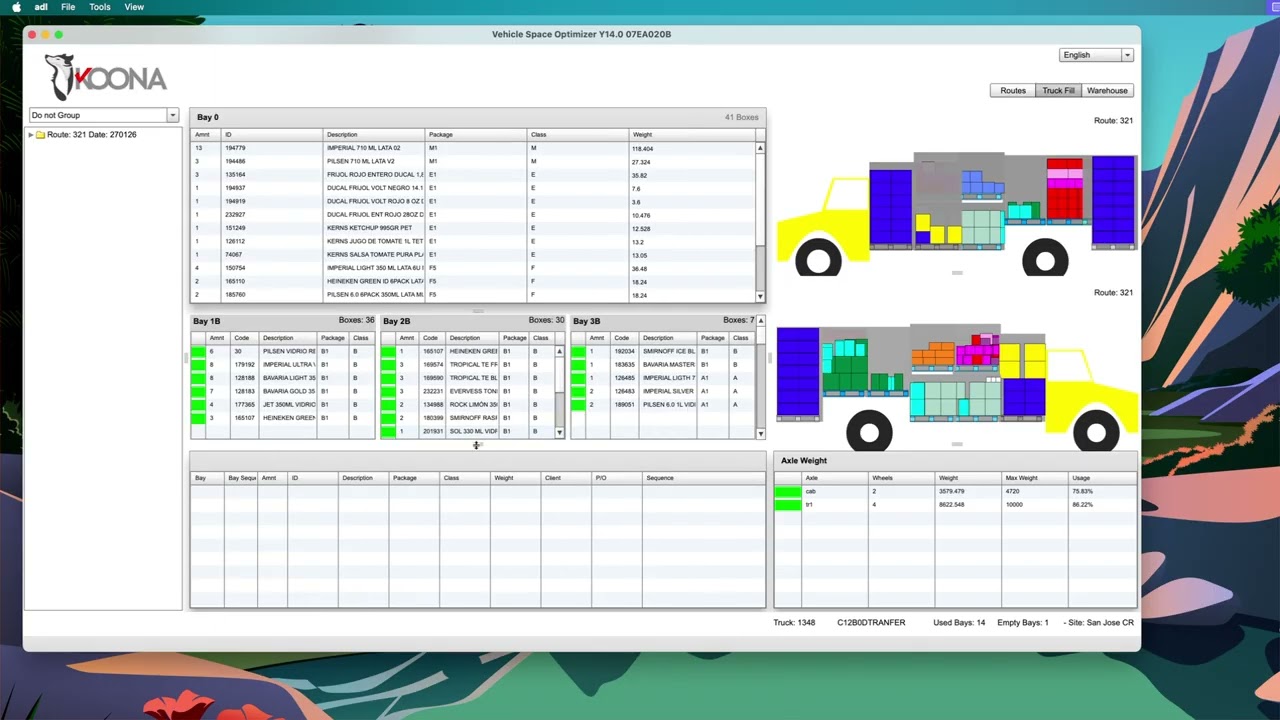Viewport: 1280px width, 720px height.
Task: Sort Bay 0 table by Class column
Action: [578, 134]
